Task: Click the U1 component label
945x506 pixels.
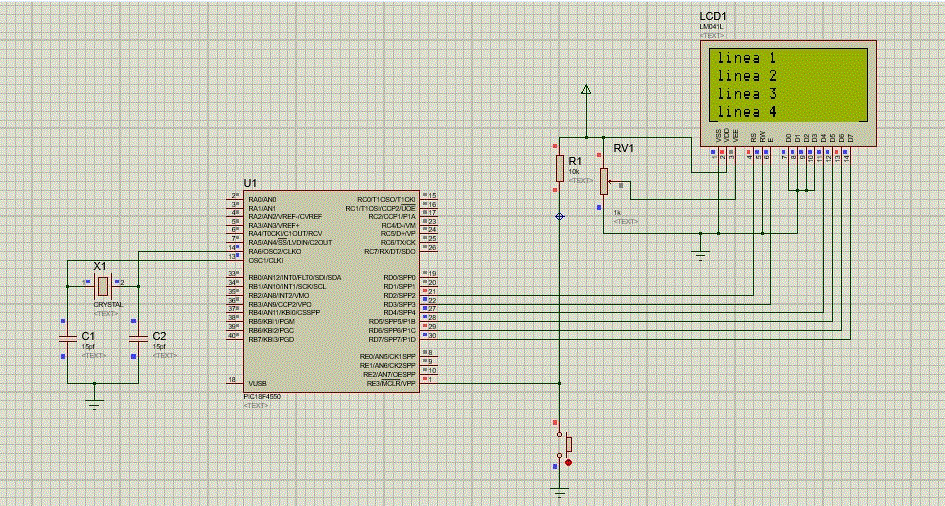Action: [250, 183]
